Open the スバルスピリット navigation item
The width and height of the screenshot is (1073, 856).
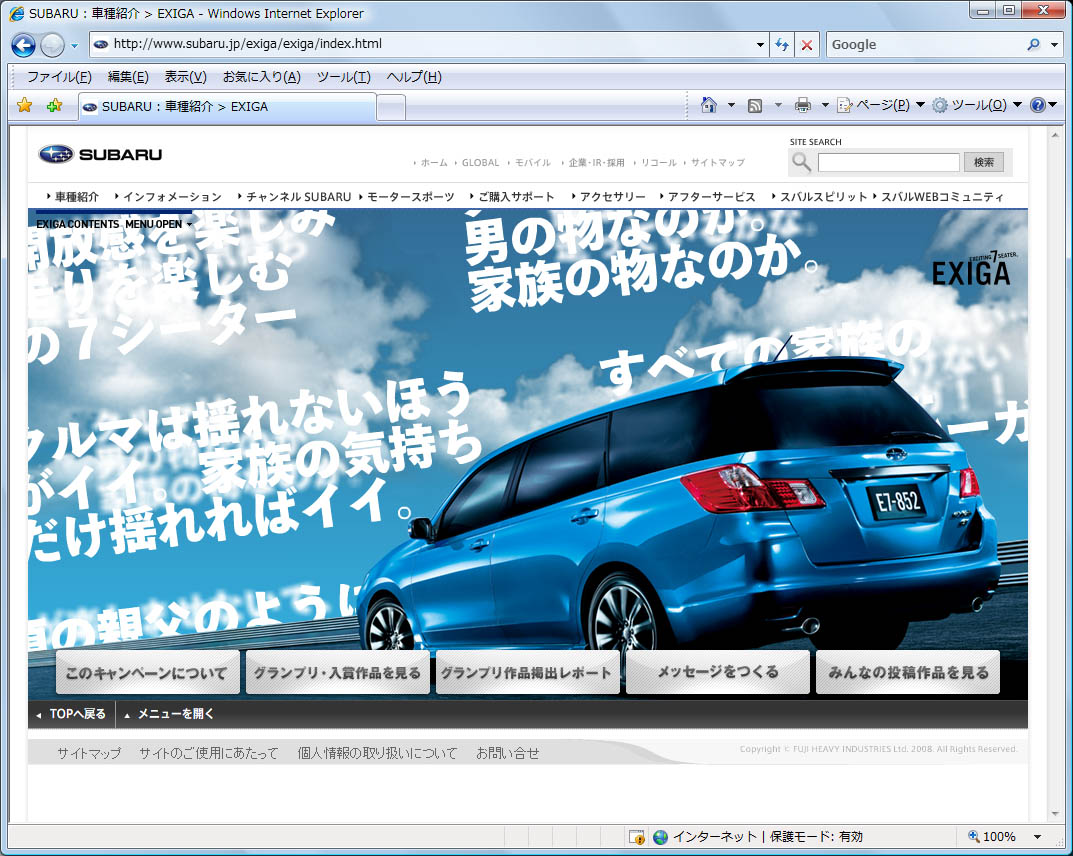823,197
